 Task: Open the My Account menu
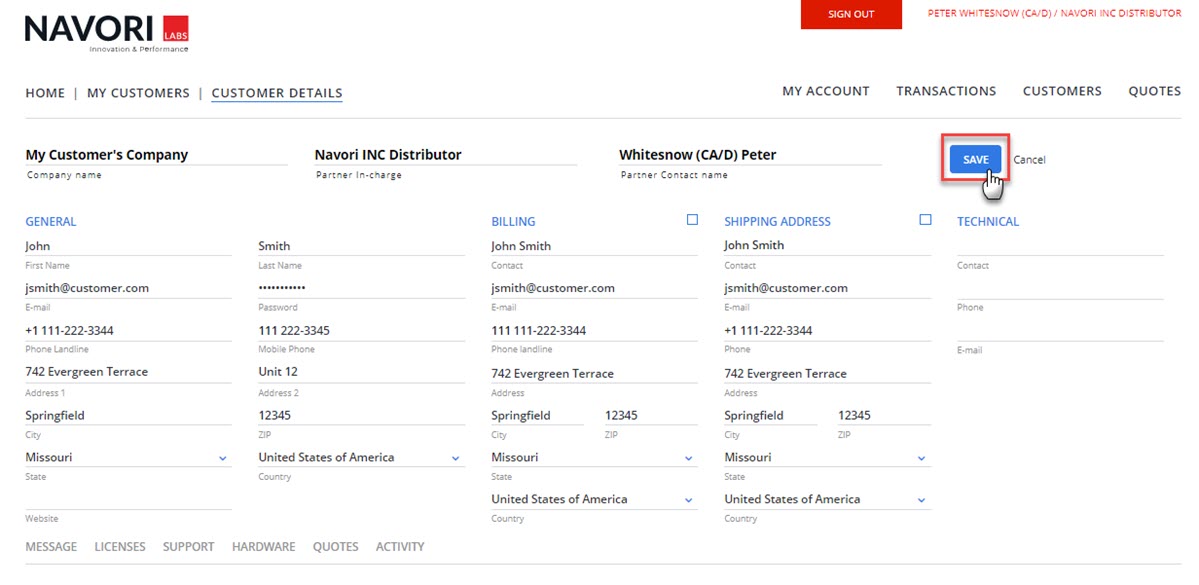[x=825, y=91]
